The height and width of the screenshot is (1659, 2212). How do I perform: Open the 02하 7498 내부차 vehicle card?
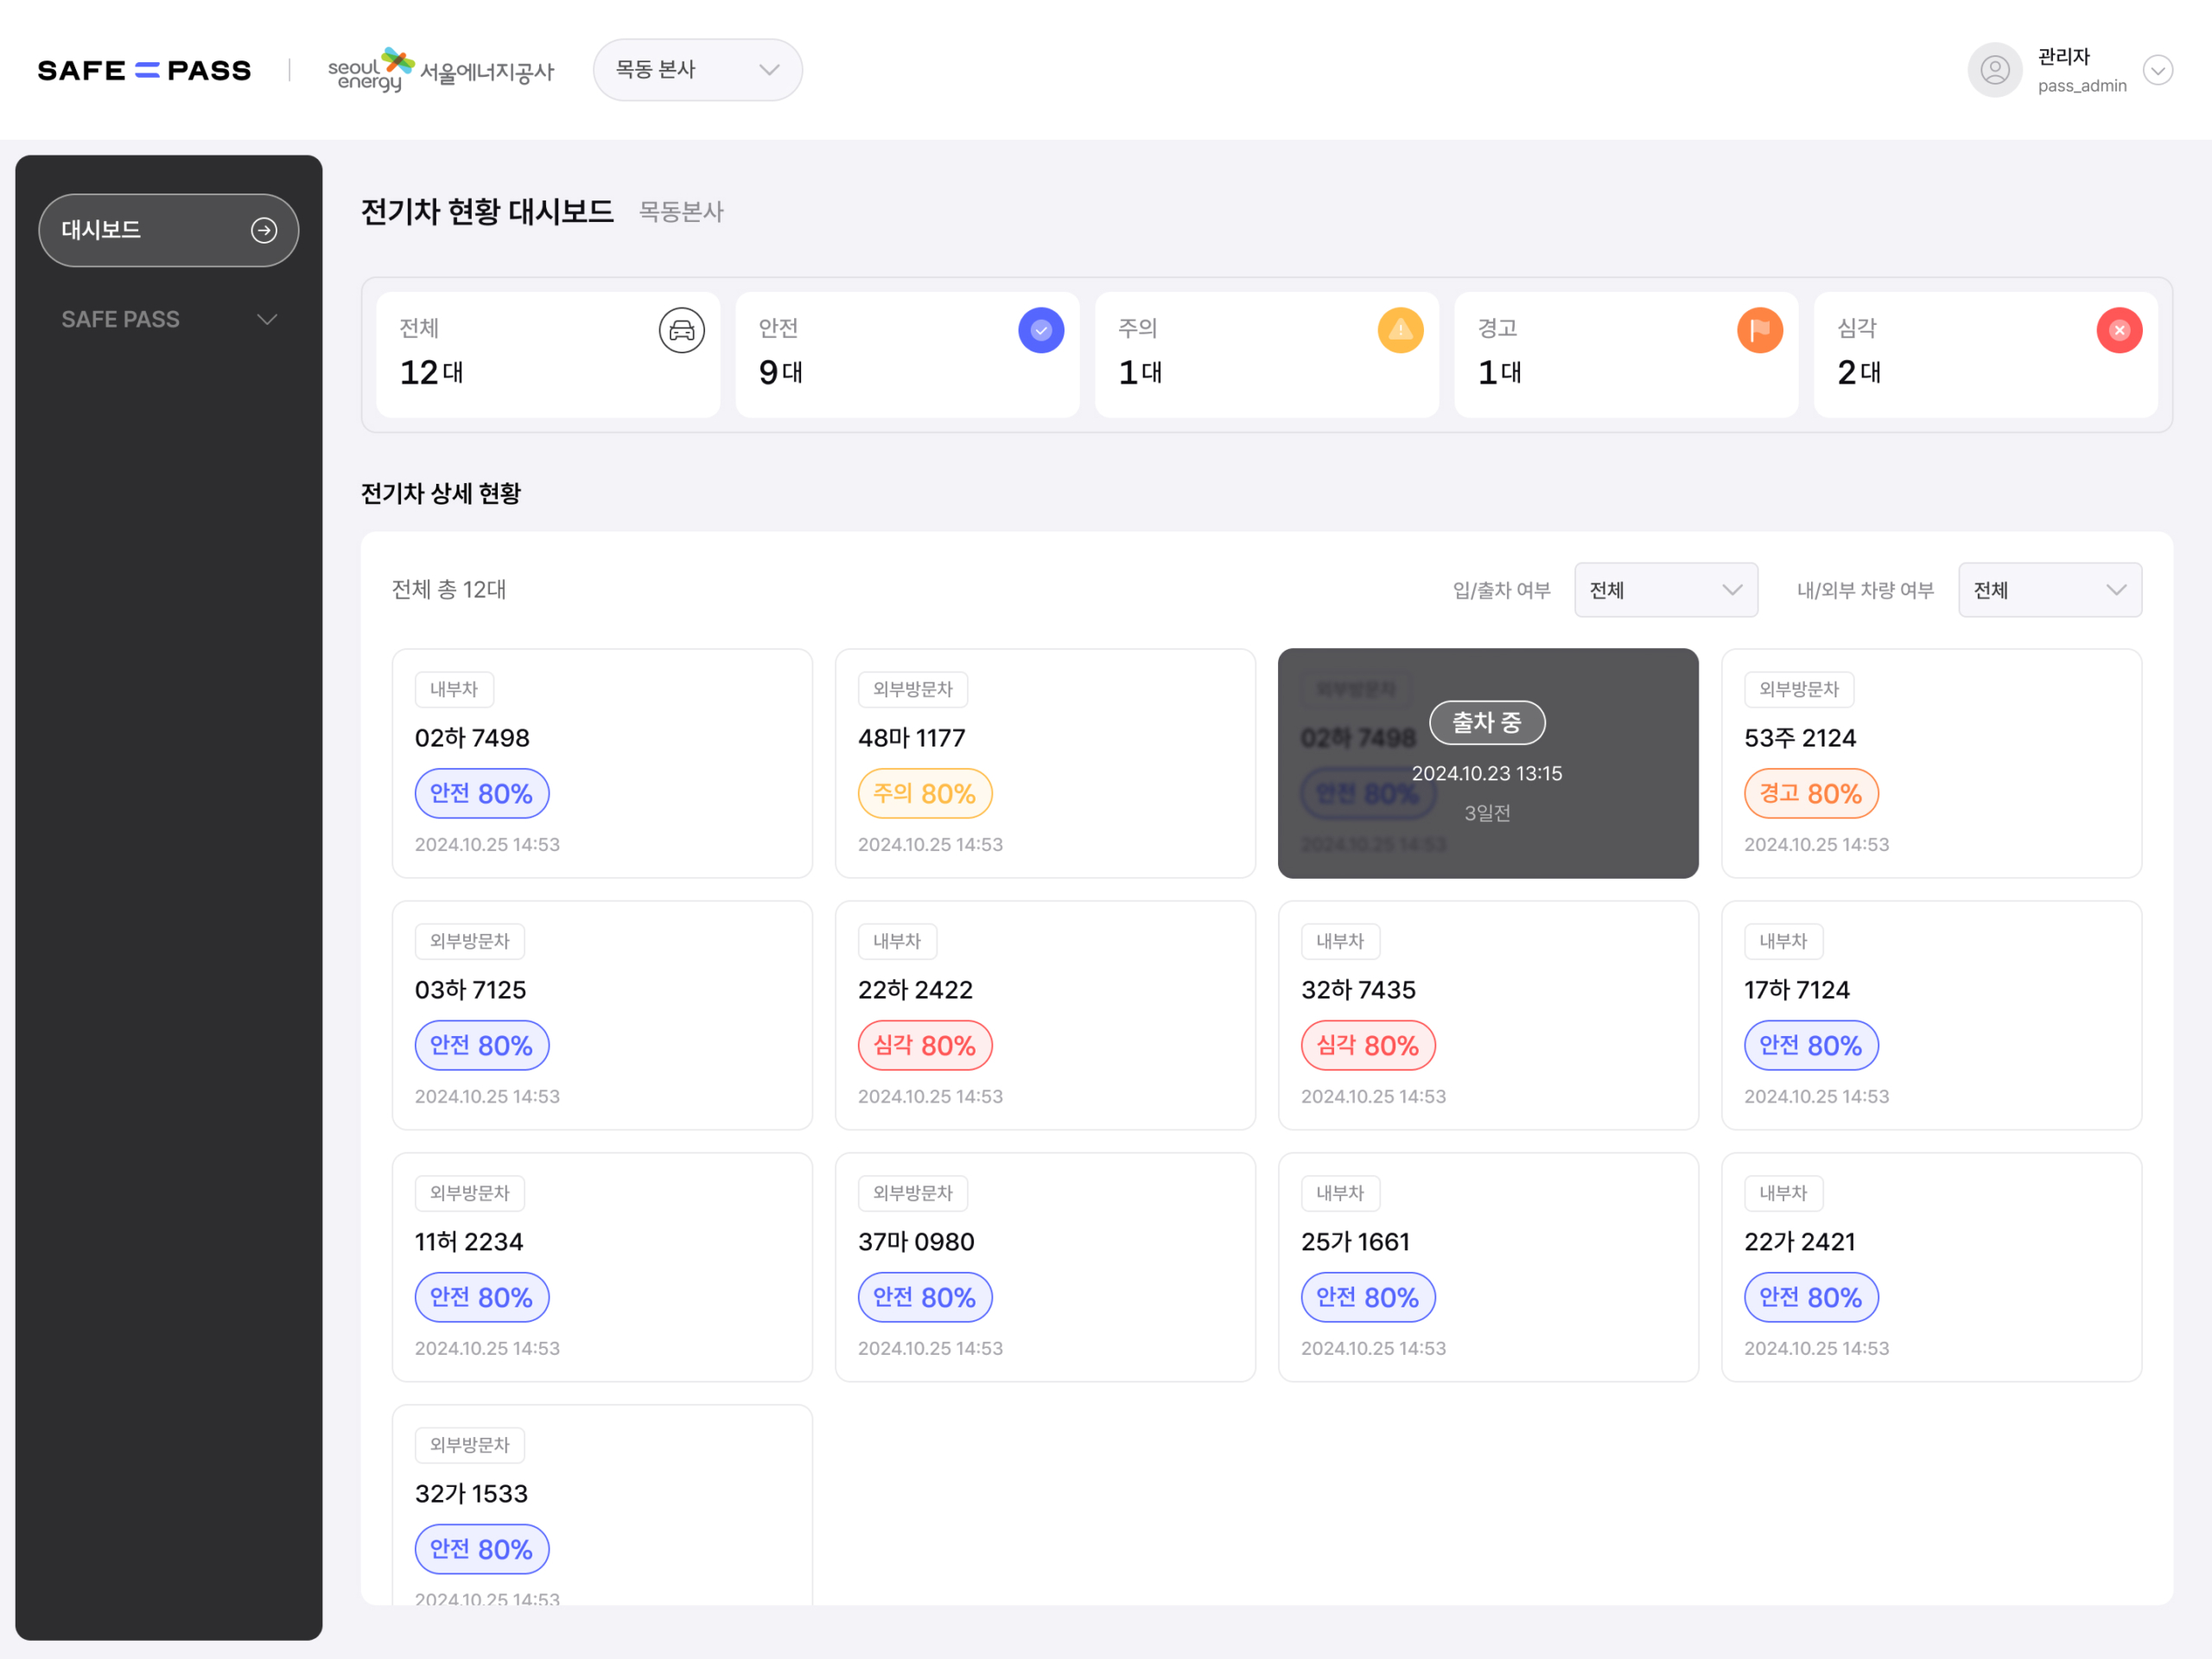(x=602, y=763)
